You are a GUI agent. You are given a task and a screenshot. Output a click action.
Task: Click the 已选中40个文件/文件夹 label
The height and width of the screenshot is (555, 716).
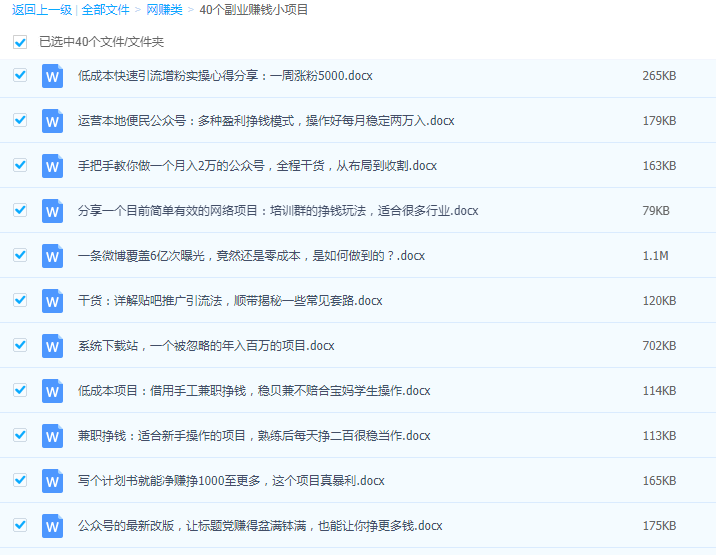101,42
